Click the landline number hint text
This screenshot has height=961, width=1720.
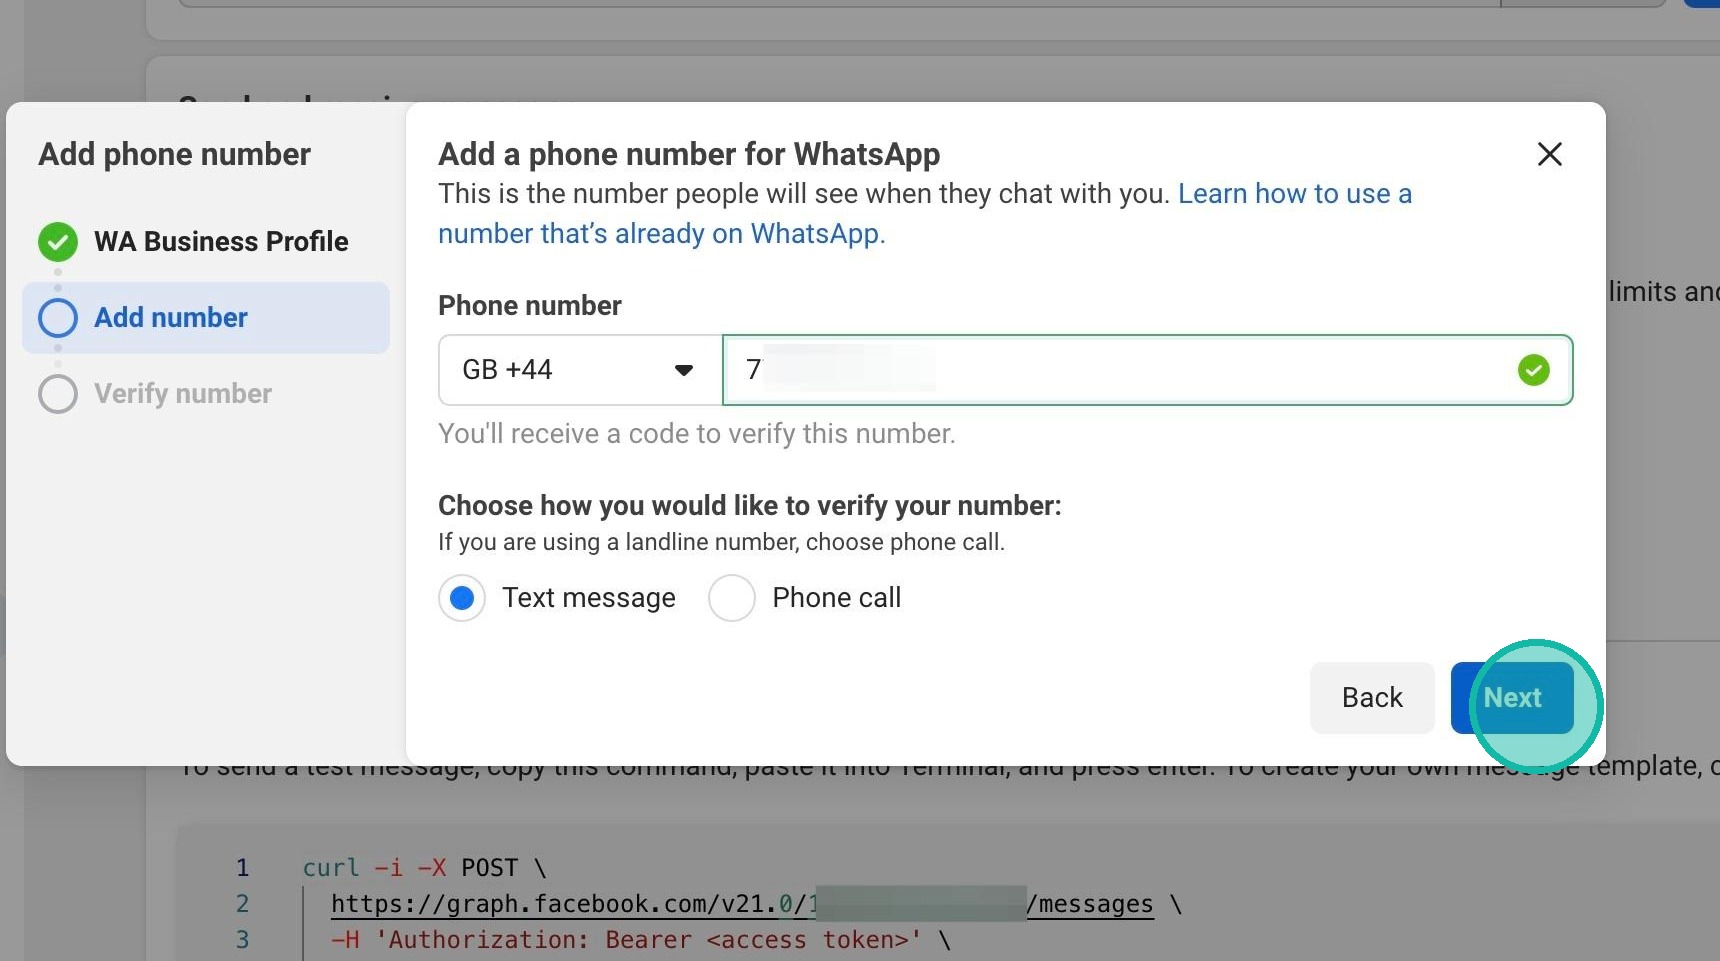[x=722, y=542]
